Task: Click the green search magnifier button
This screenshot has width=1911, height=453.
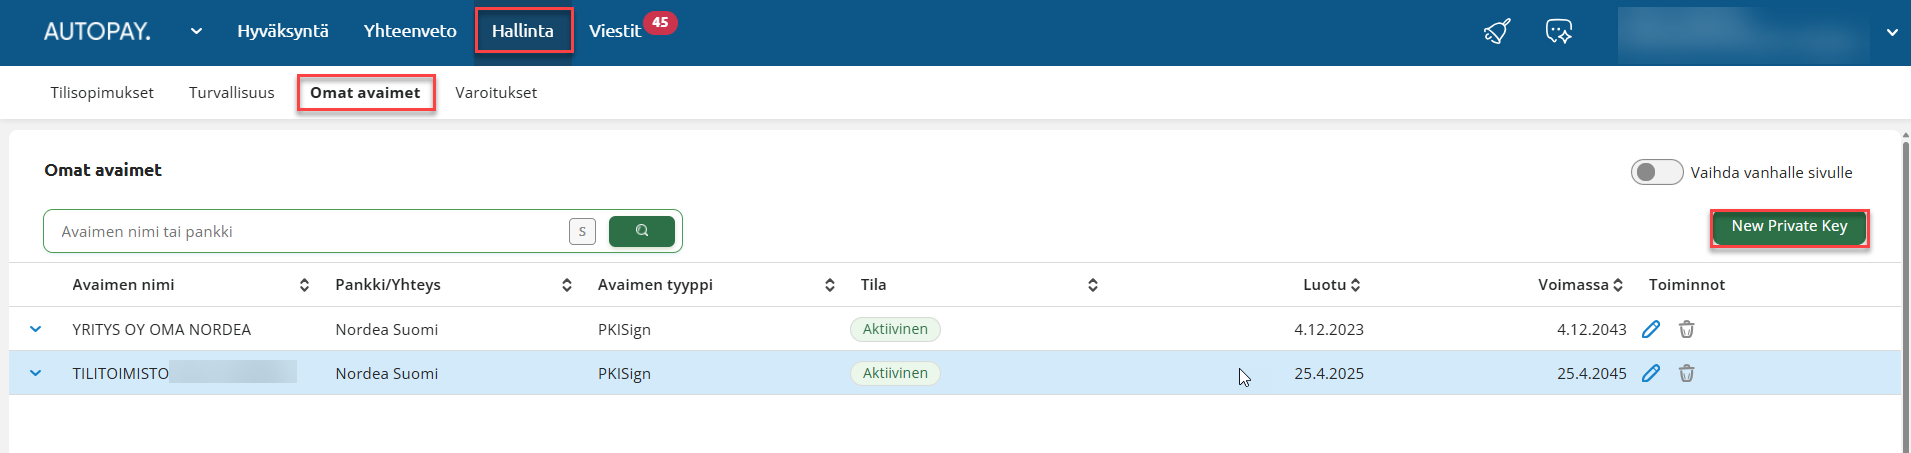Action: pyautogui.click(x=641, y=231)
